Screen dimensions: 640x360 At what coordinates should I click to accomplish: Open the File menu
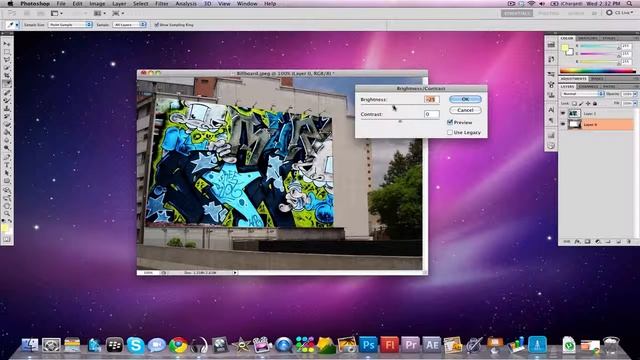pyautogui.click(x=61, y=4)
